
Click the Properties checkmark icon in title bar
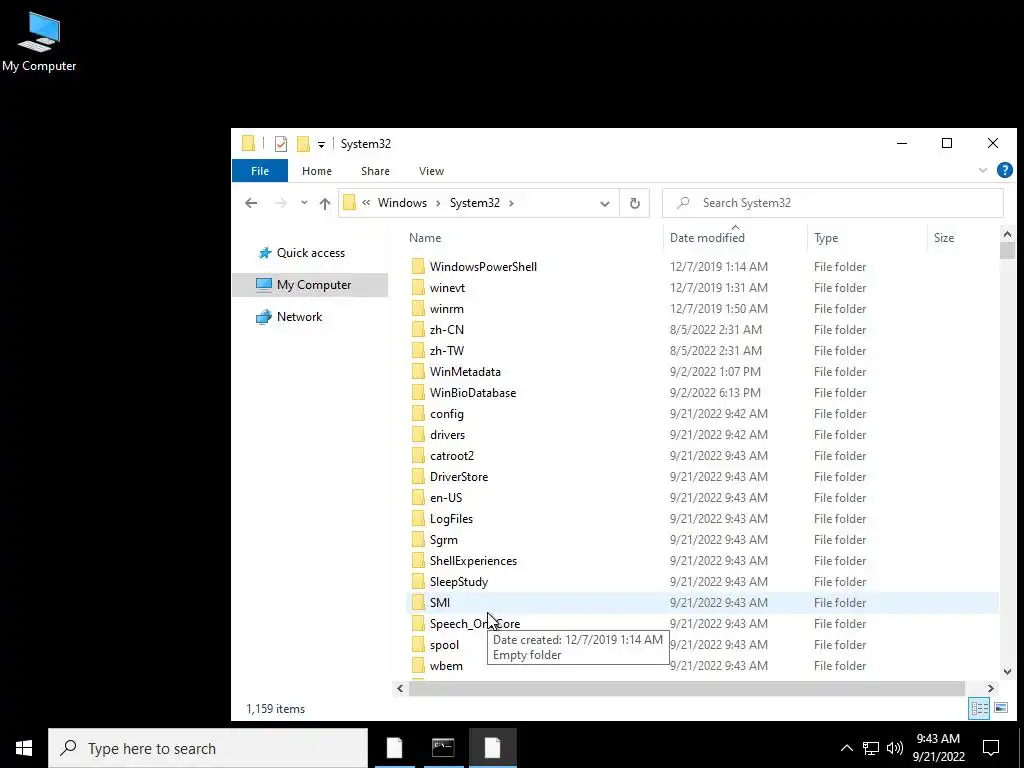click(x=281, y=144)
